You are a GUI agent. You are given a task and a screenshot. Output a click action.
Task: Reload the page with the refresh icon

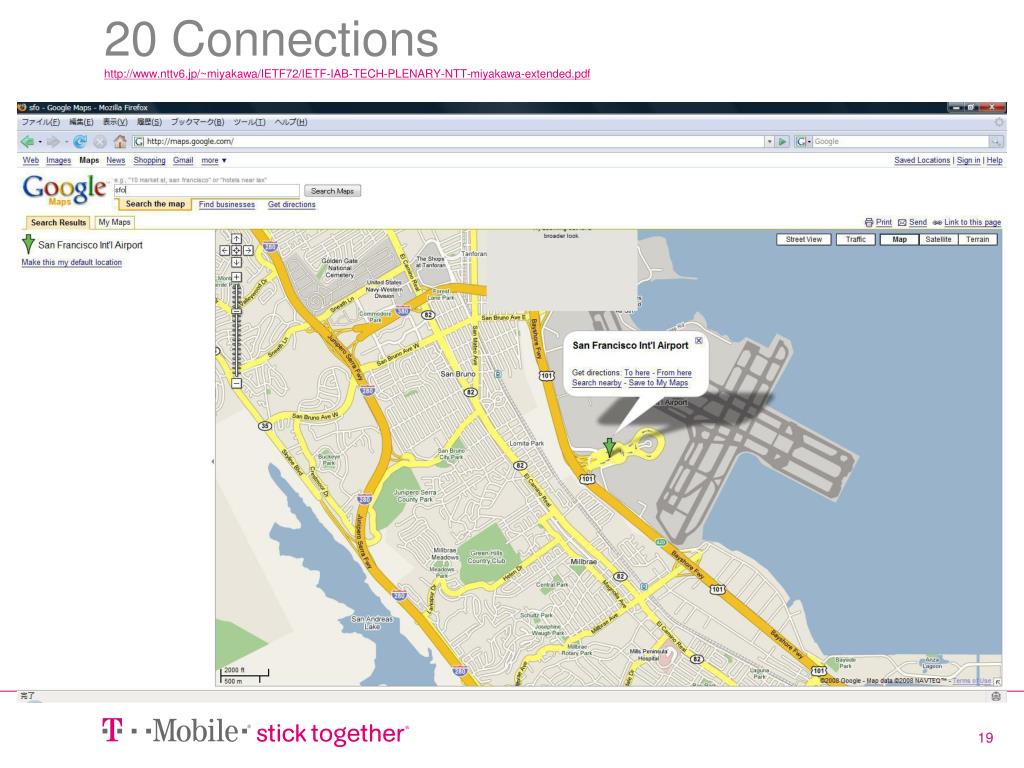[x=80, y=141]
